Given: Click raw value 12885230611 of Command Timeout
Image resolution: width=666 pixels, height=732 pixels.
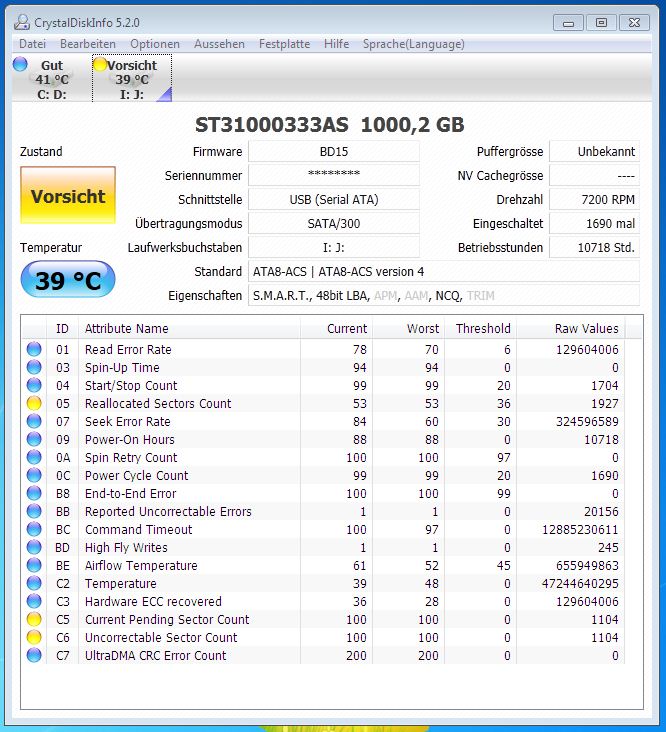Looking at the screenshot, I should click(x=580, y=529).
